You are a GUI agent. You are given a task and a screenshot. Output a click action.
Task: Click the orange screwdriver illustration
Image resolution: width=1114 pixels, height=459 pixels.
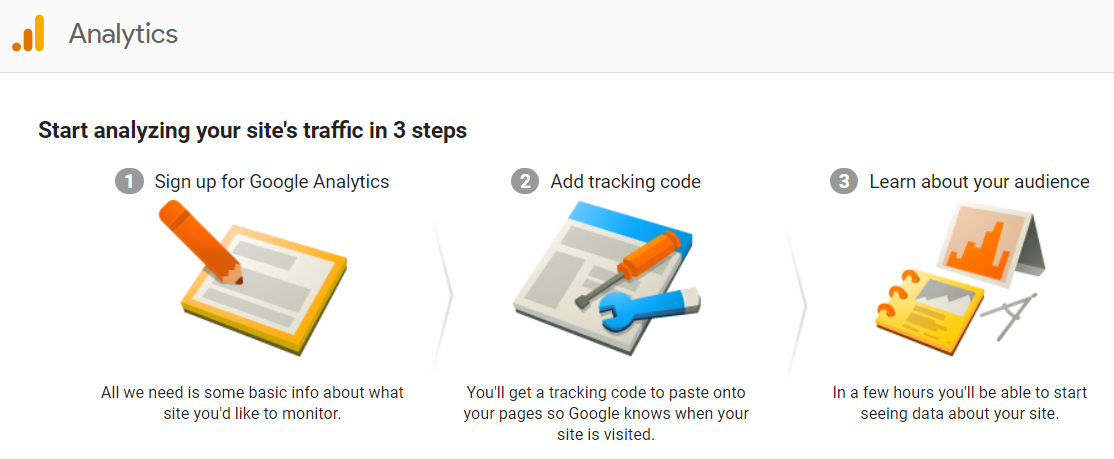[625, 270]
